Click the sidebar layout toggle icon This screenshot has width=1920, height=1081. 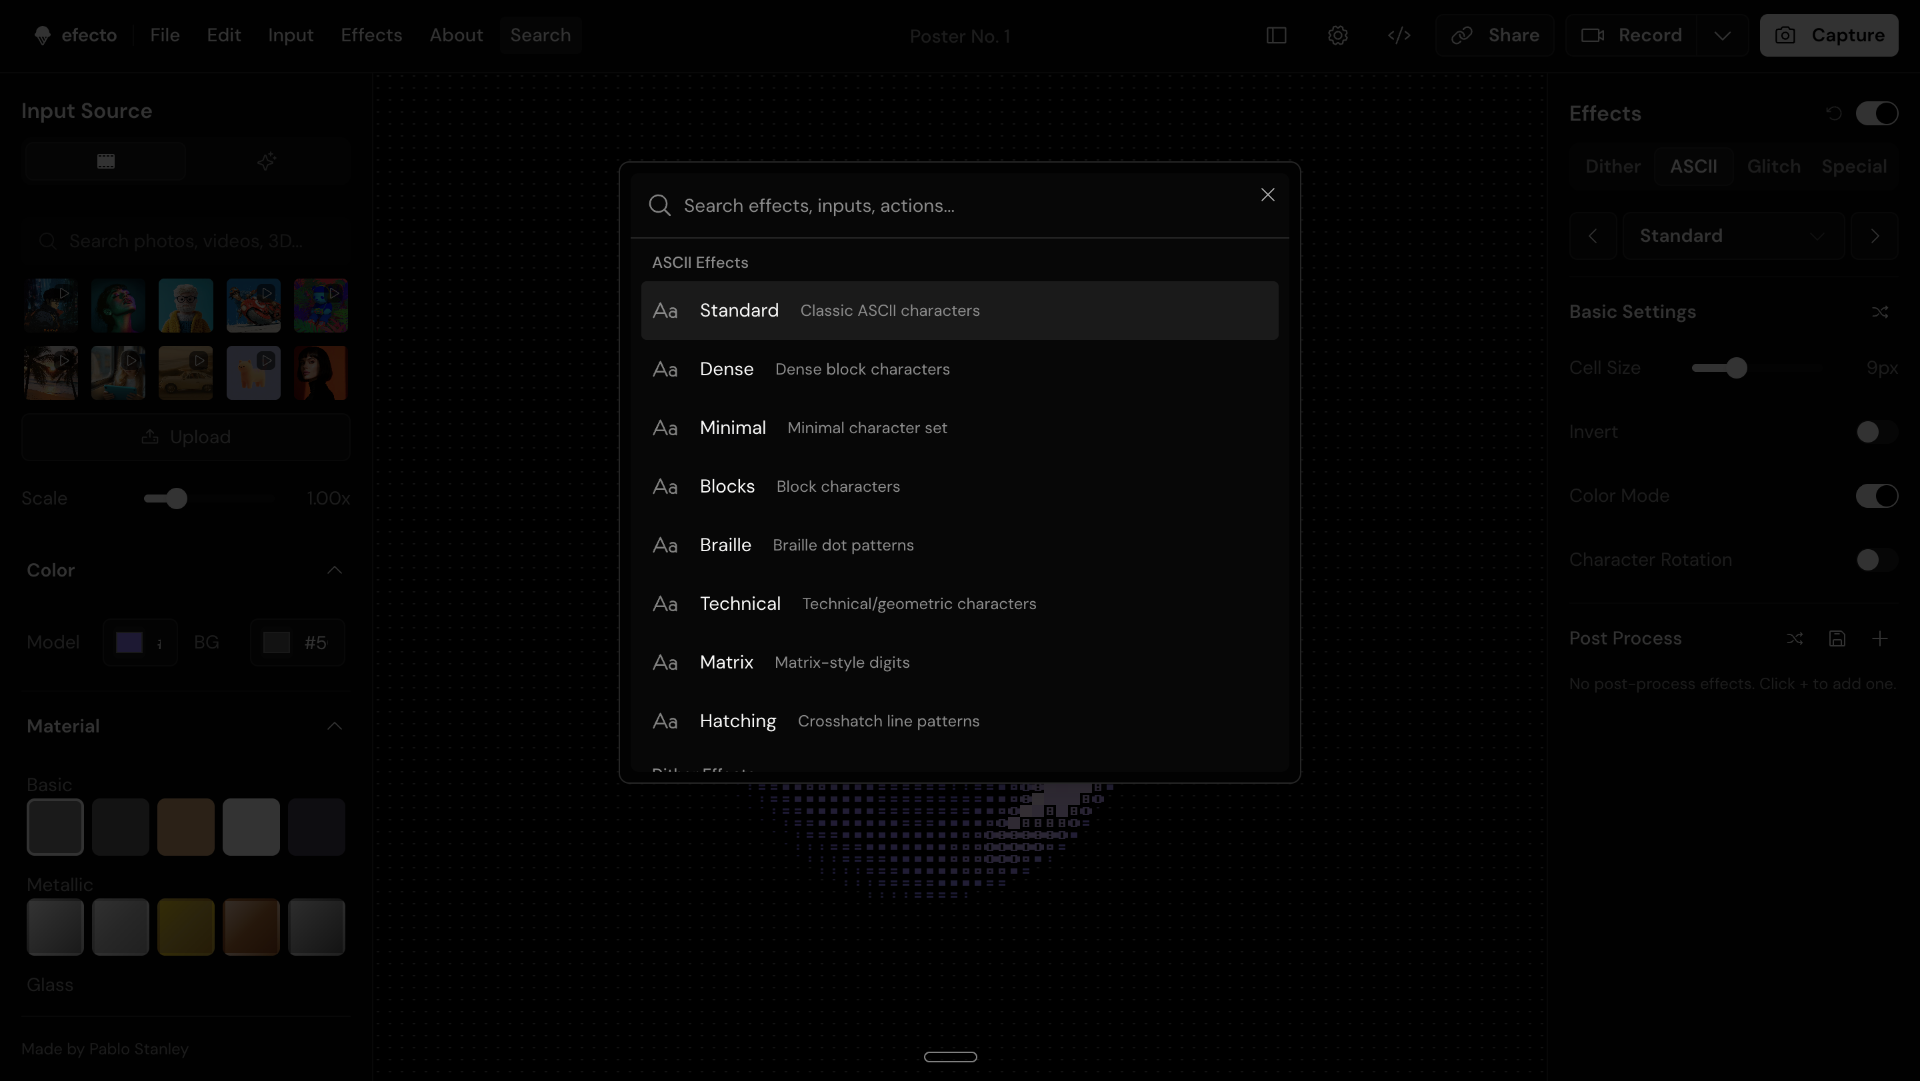1276,35
